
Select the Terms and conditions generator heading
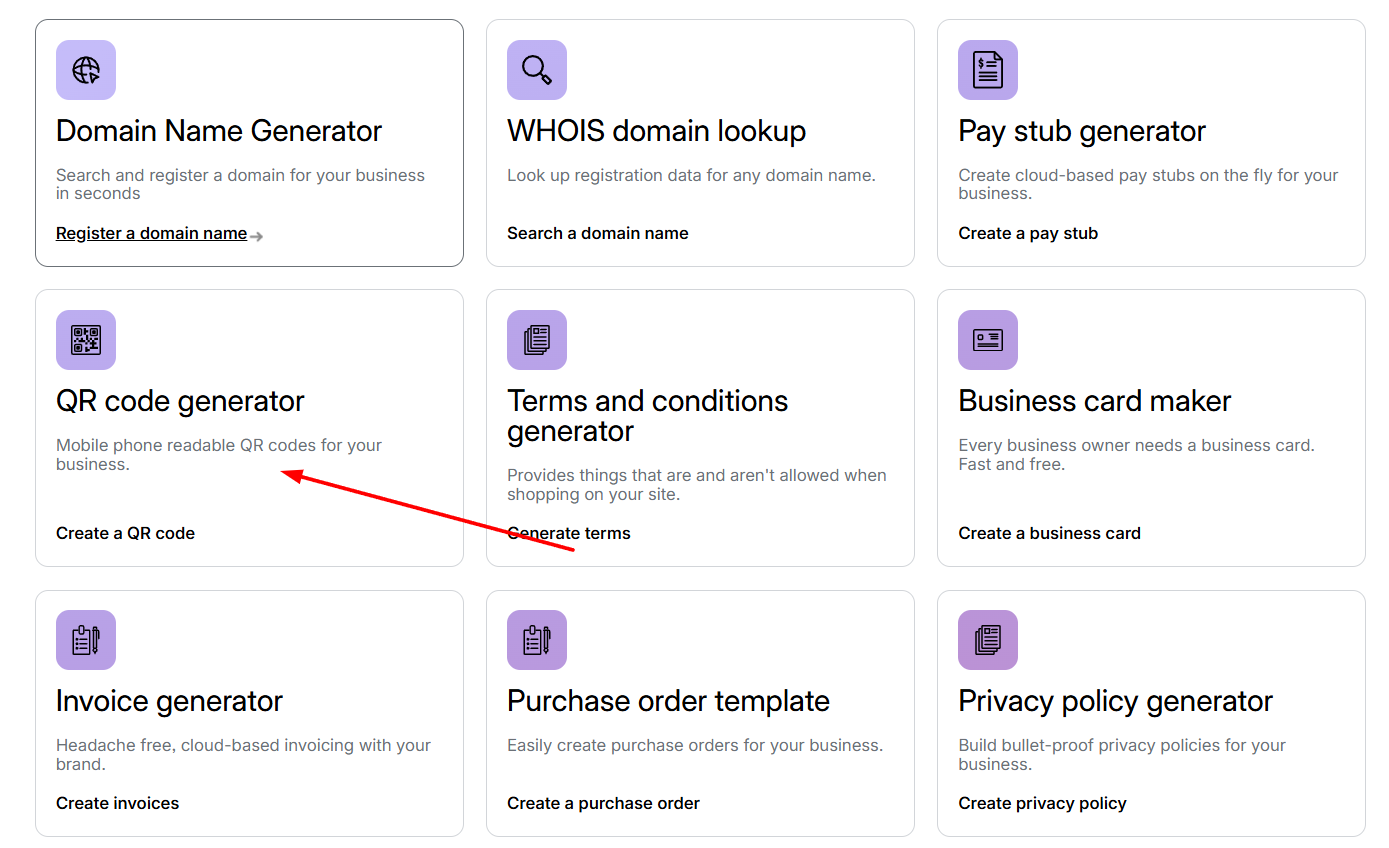click(x=648, y=416)
